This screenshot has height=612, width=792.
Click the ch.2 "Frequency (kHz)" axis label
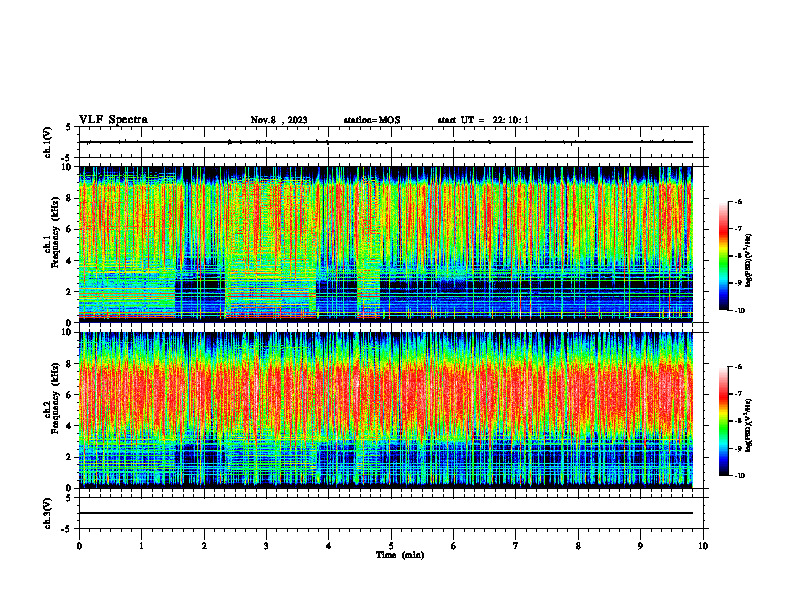(55, 398)
